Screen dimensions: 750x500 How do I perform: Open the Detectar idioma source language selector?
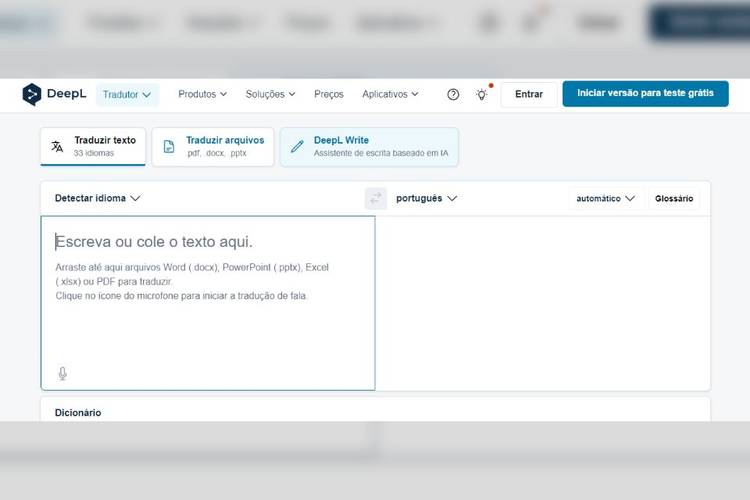[97, 198]
